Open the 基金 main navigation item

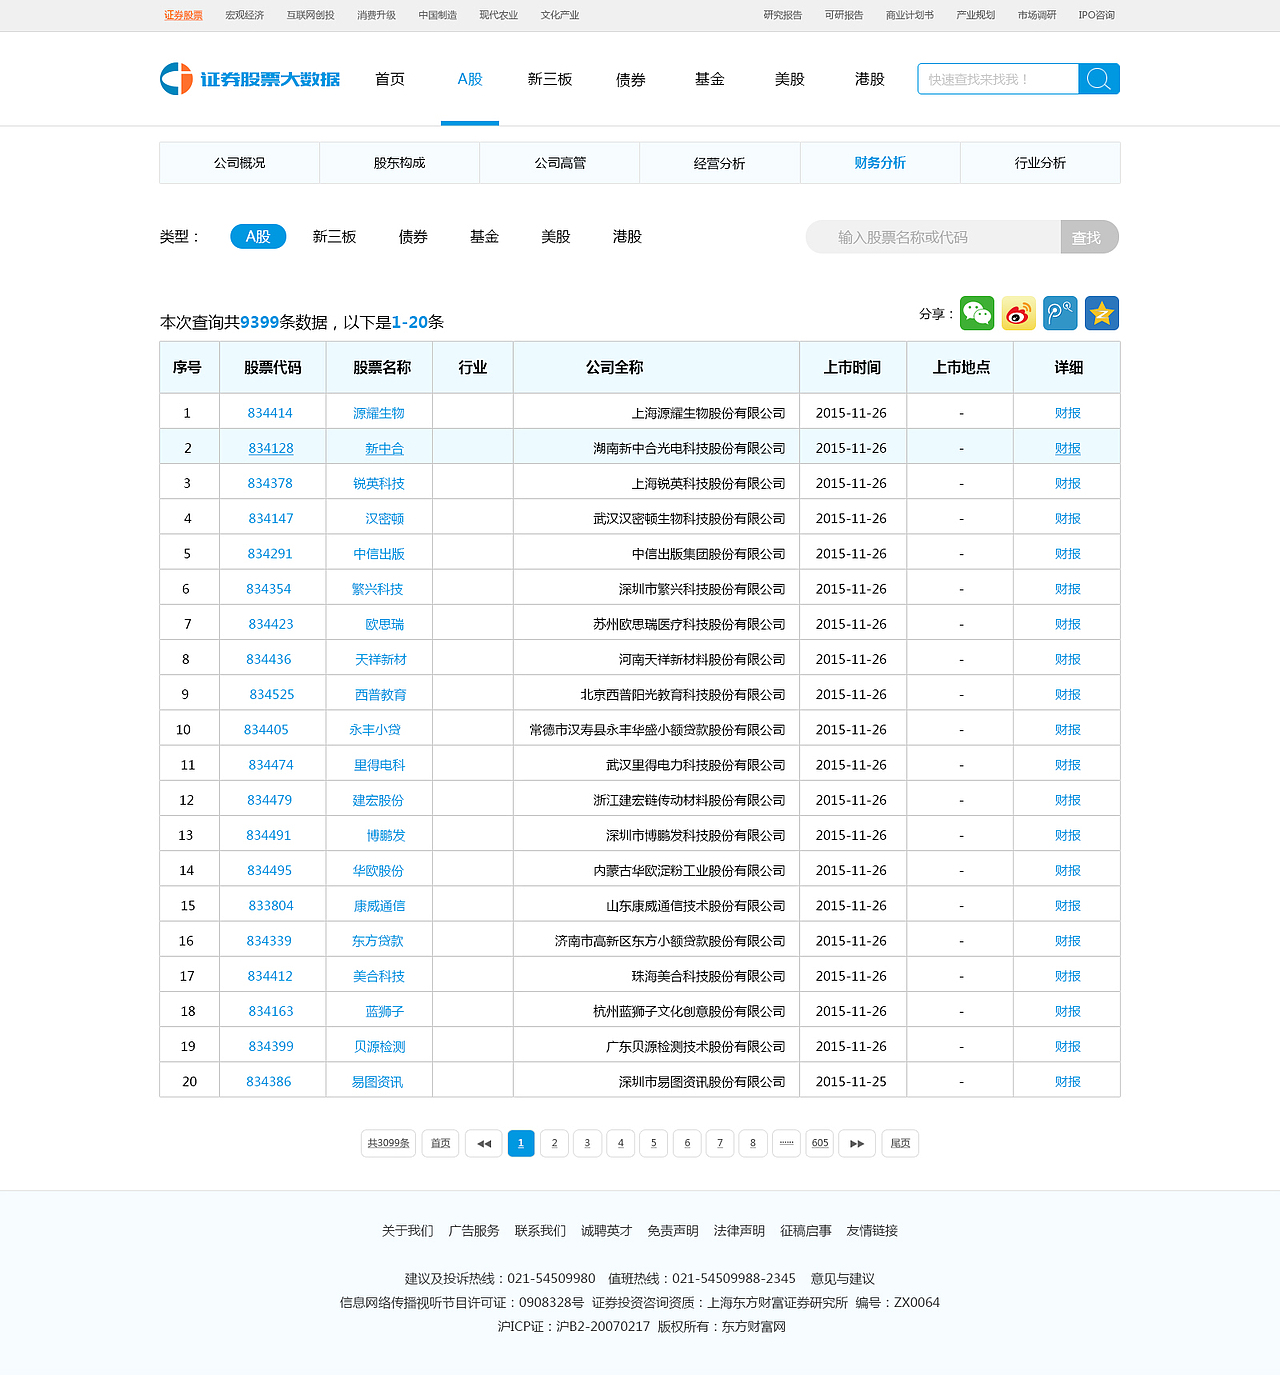[x=710, y=79]
